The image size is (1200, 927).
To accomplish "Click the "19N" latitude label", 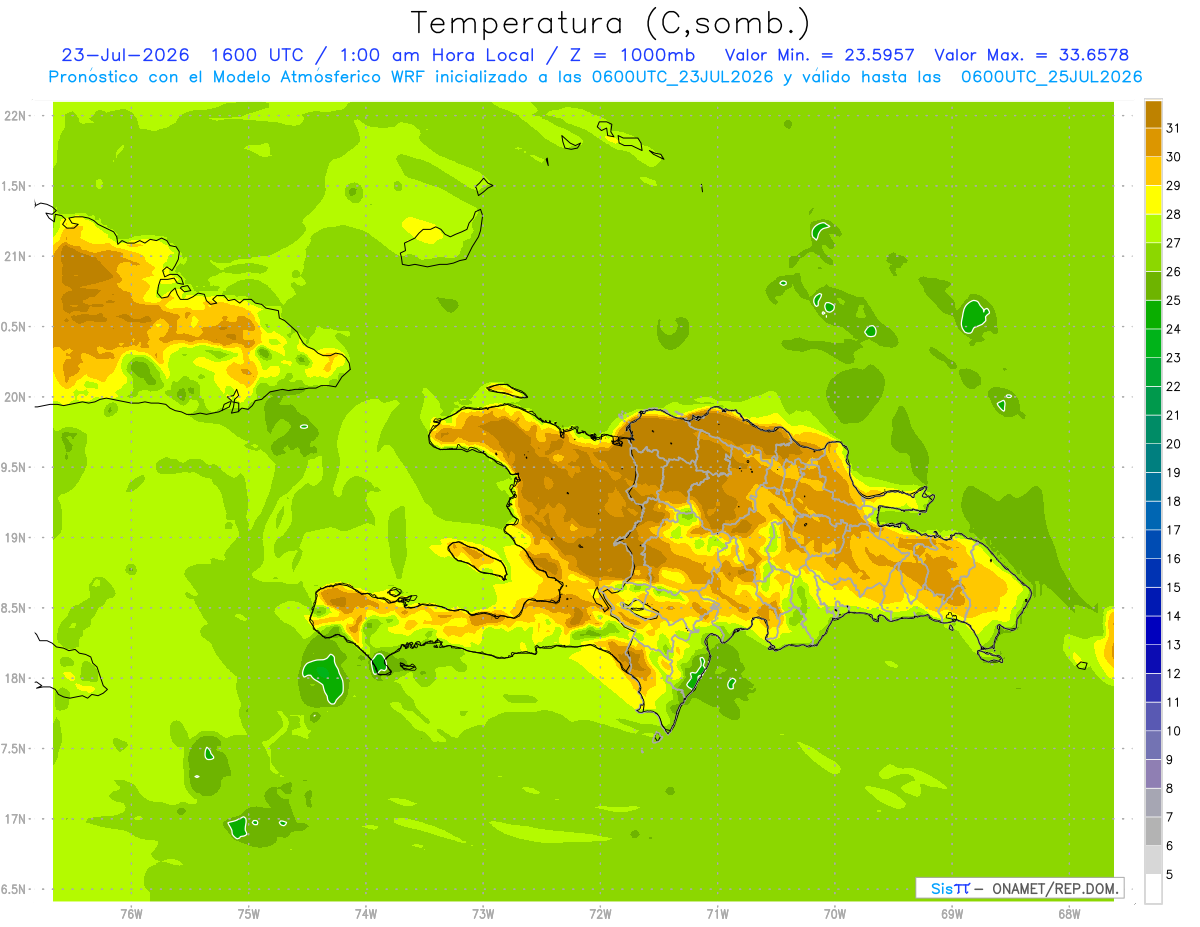I will [16, 538].
